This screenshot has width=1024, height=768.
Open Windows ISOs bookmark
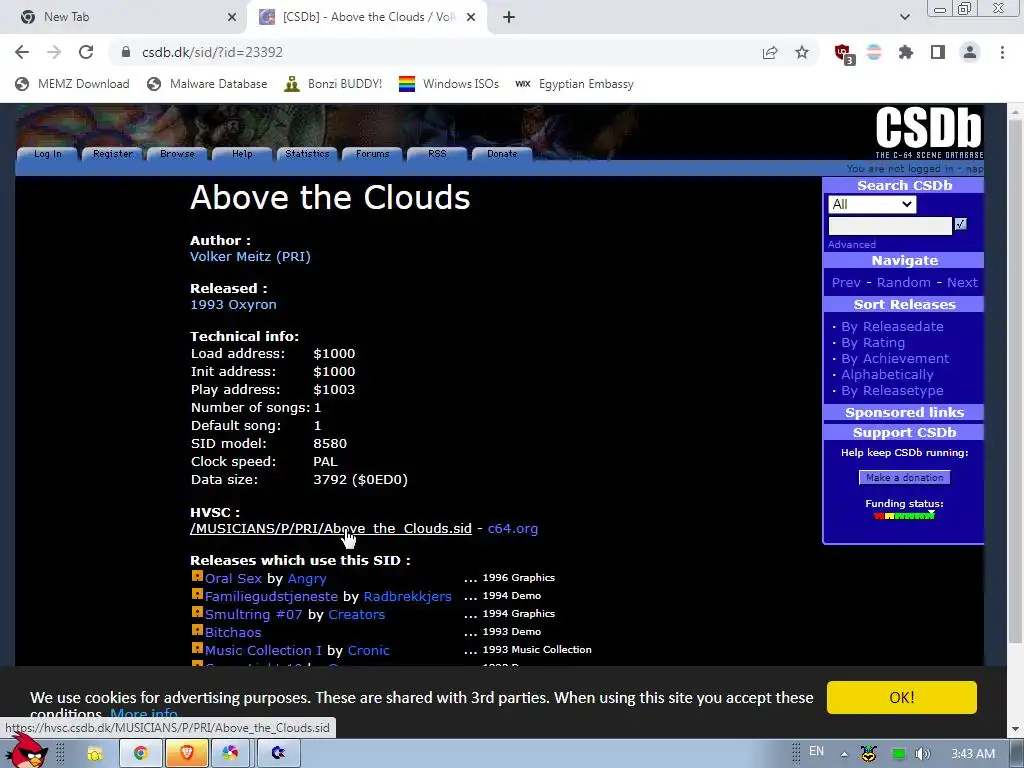point(449,84)
